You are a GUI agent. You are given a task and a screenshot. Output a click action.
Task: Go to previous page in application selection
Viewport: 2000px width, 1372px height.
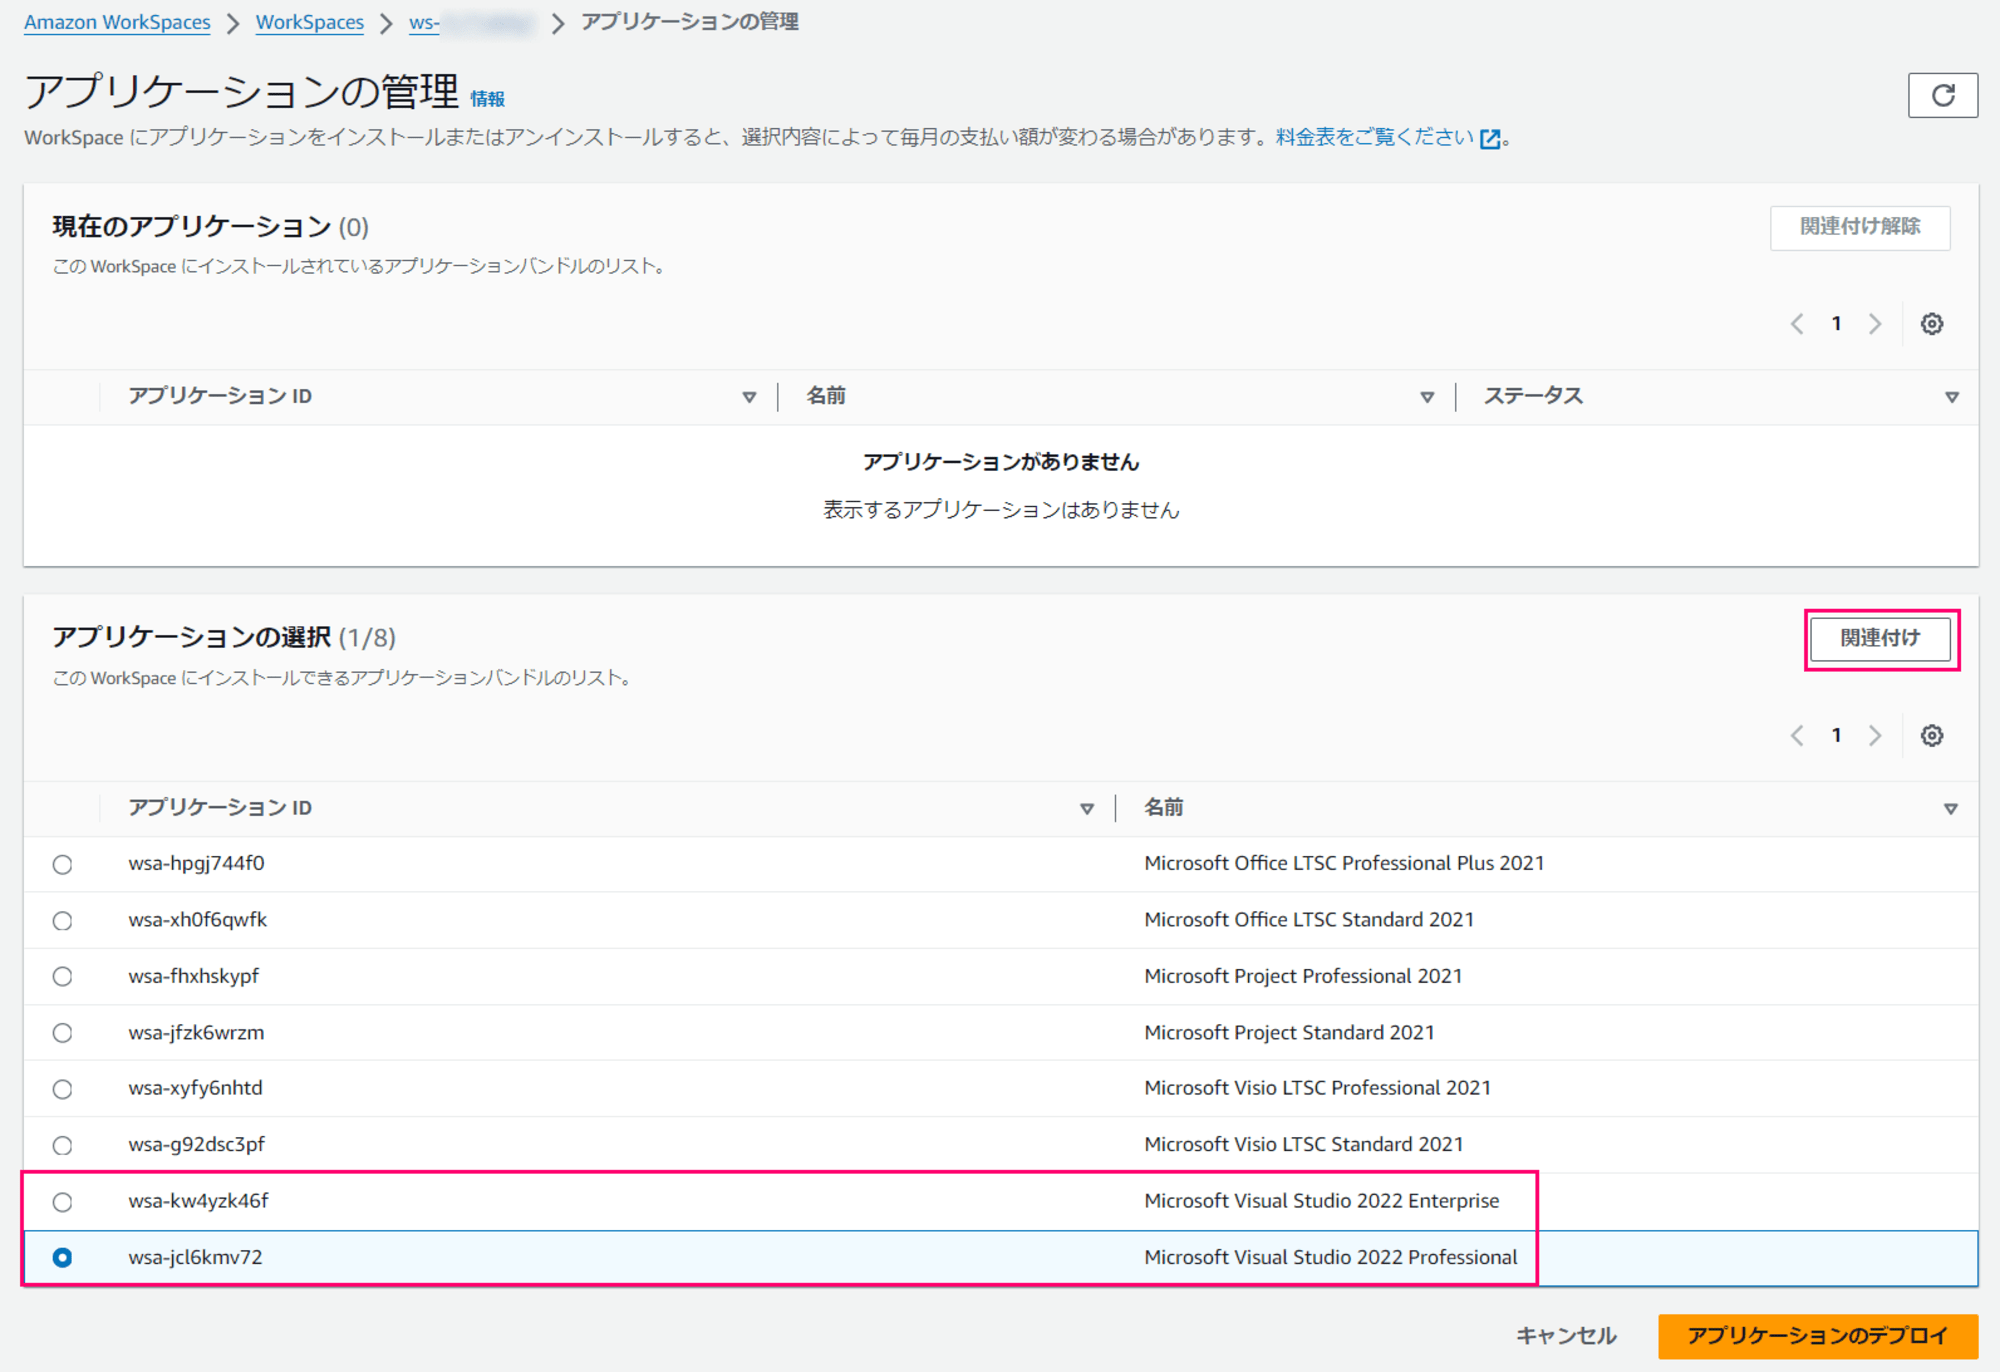[x=1797, y=736]
